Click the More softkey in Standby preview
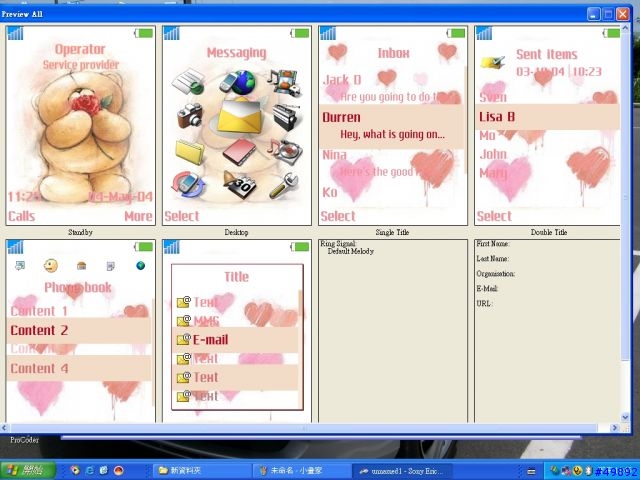 pos(138,216)
